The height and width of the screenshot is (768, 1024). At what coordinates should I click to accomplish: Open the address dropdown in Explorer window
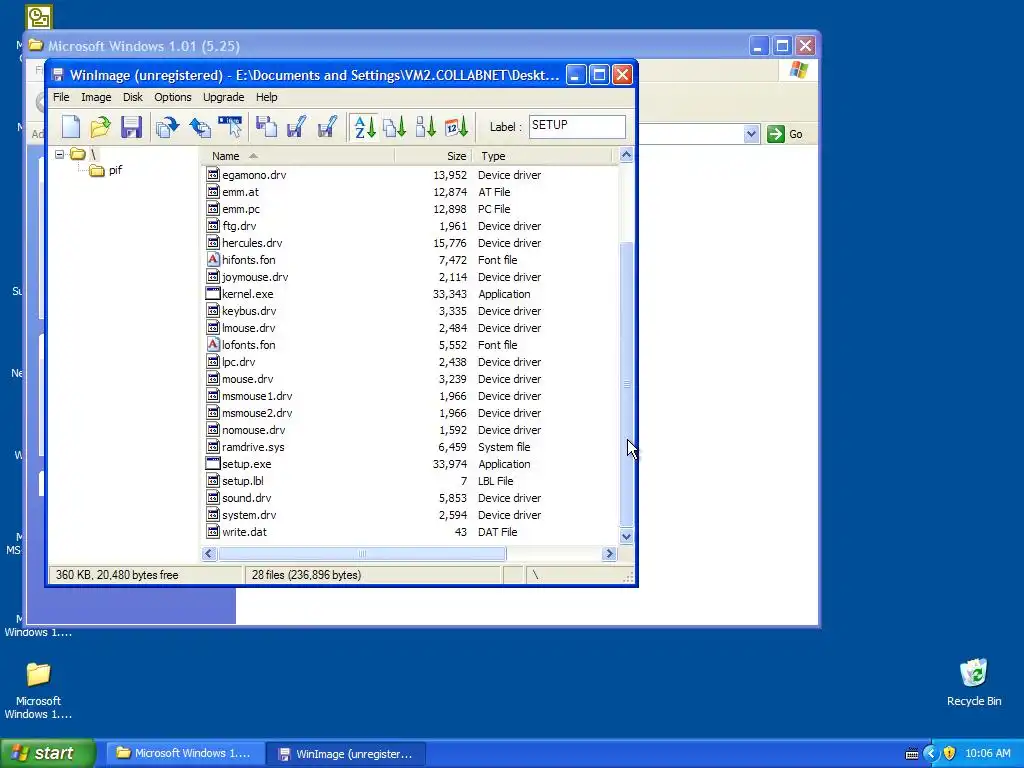click(751, 134)
